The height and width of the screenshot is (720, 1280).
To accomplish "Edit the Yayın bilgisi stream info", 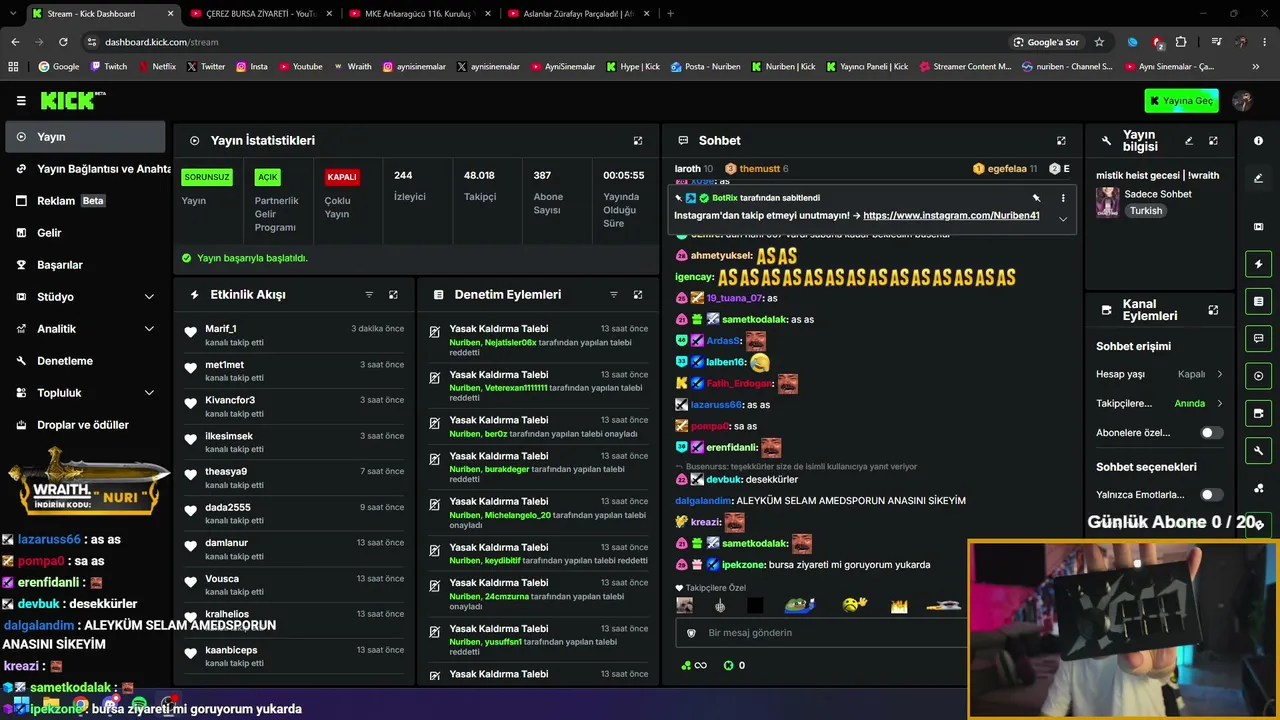I will click(x=1189, y=141).
